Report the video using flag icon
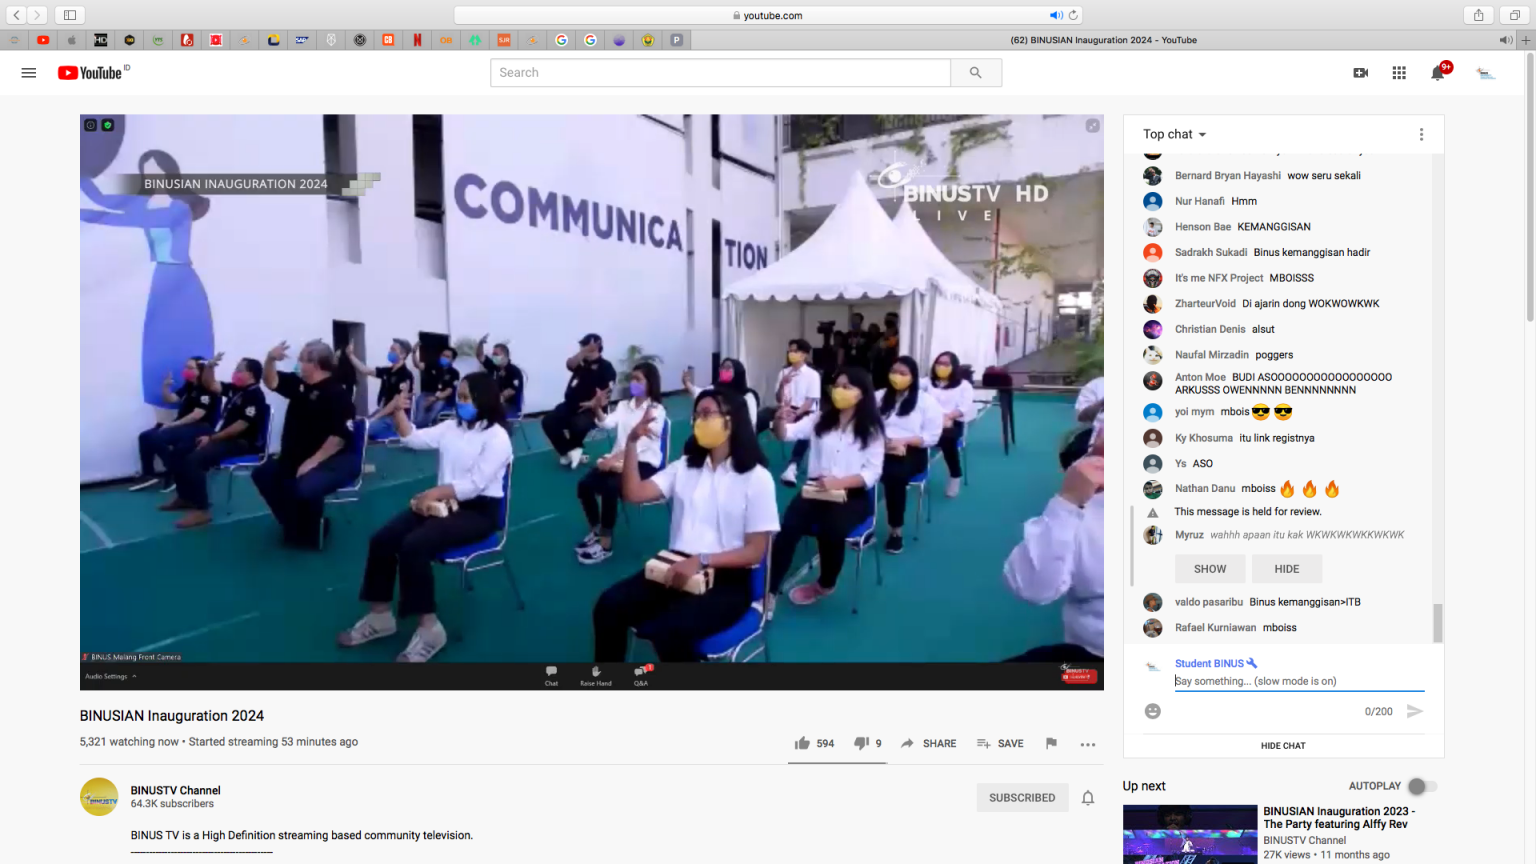1536x864 pixels. [x=1051, y=743]
